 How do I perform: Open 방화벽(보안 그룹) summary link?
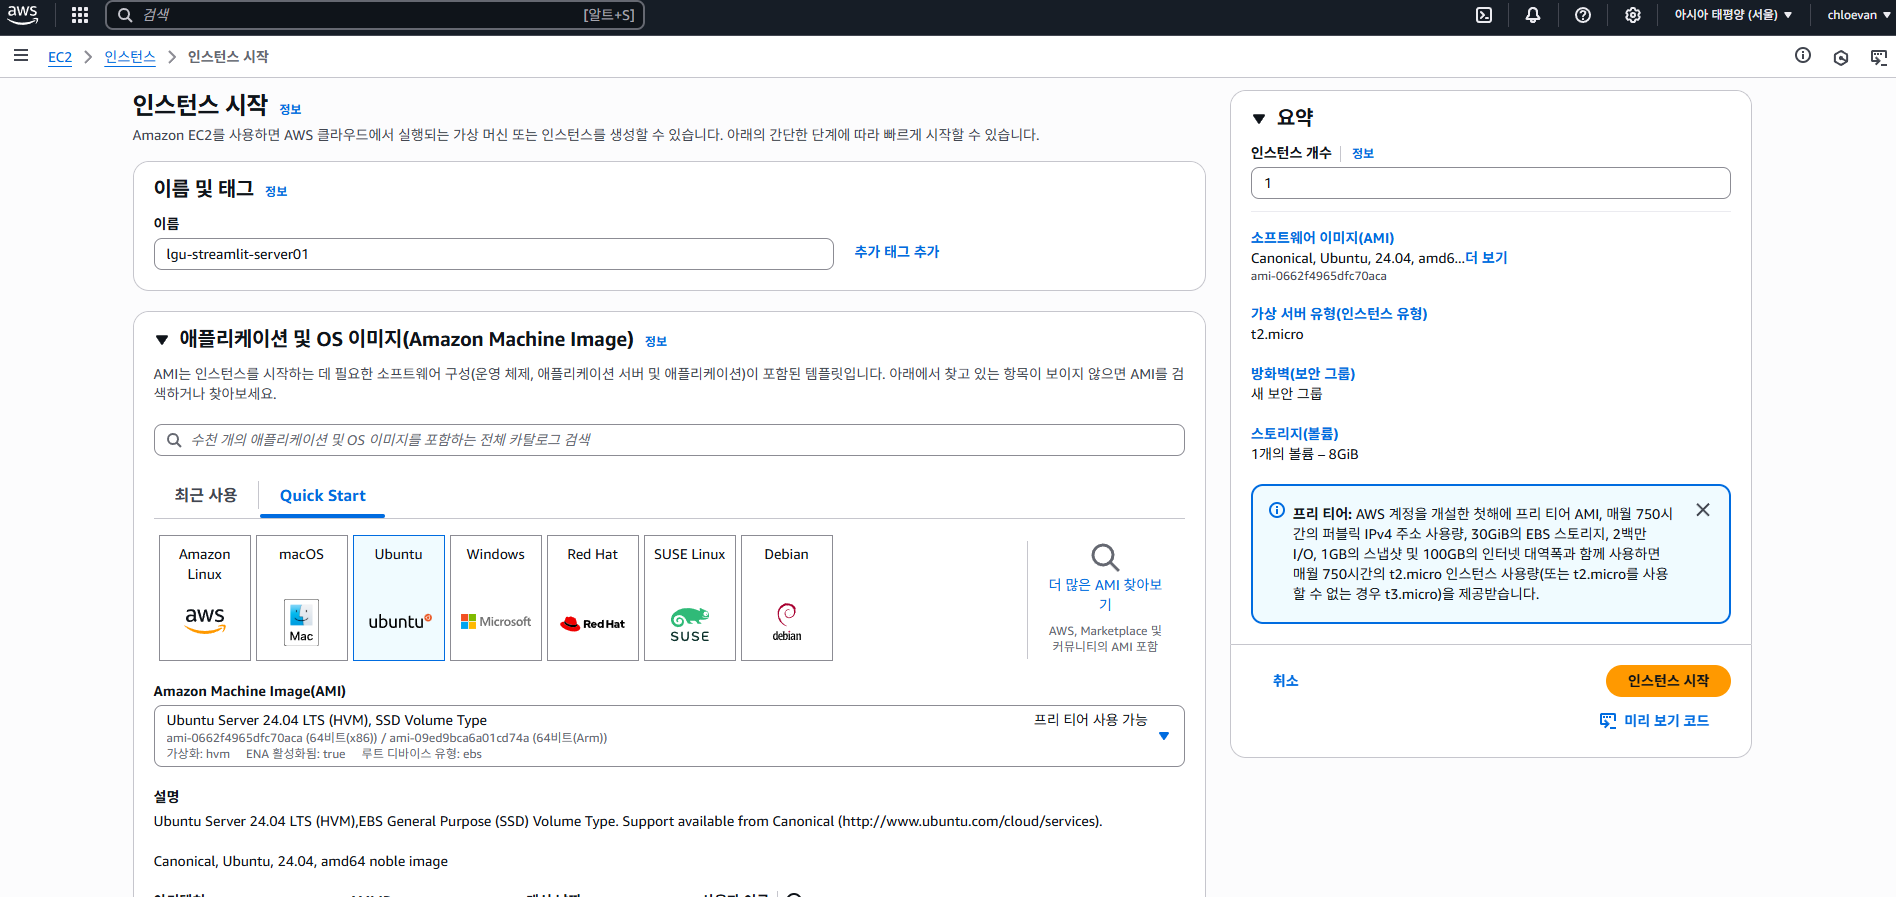pos(1303,374)
